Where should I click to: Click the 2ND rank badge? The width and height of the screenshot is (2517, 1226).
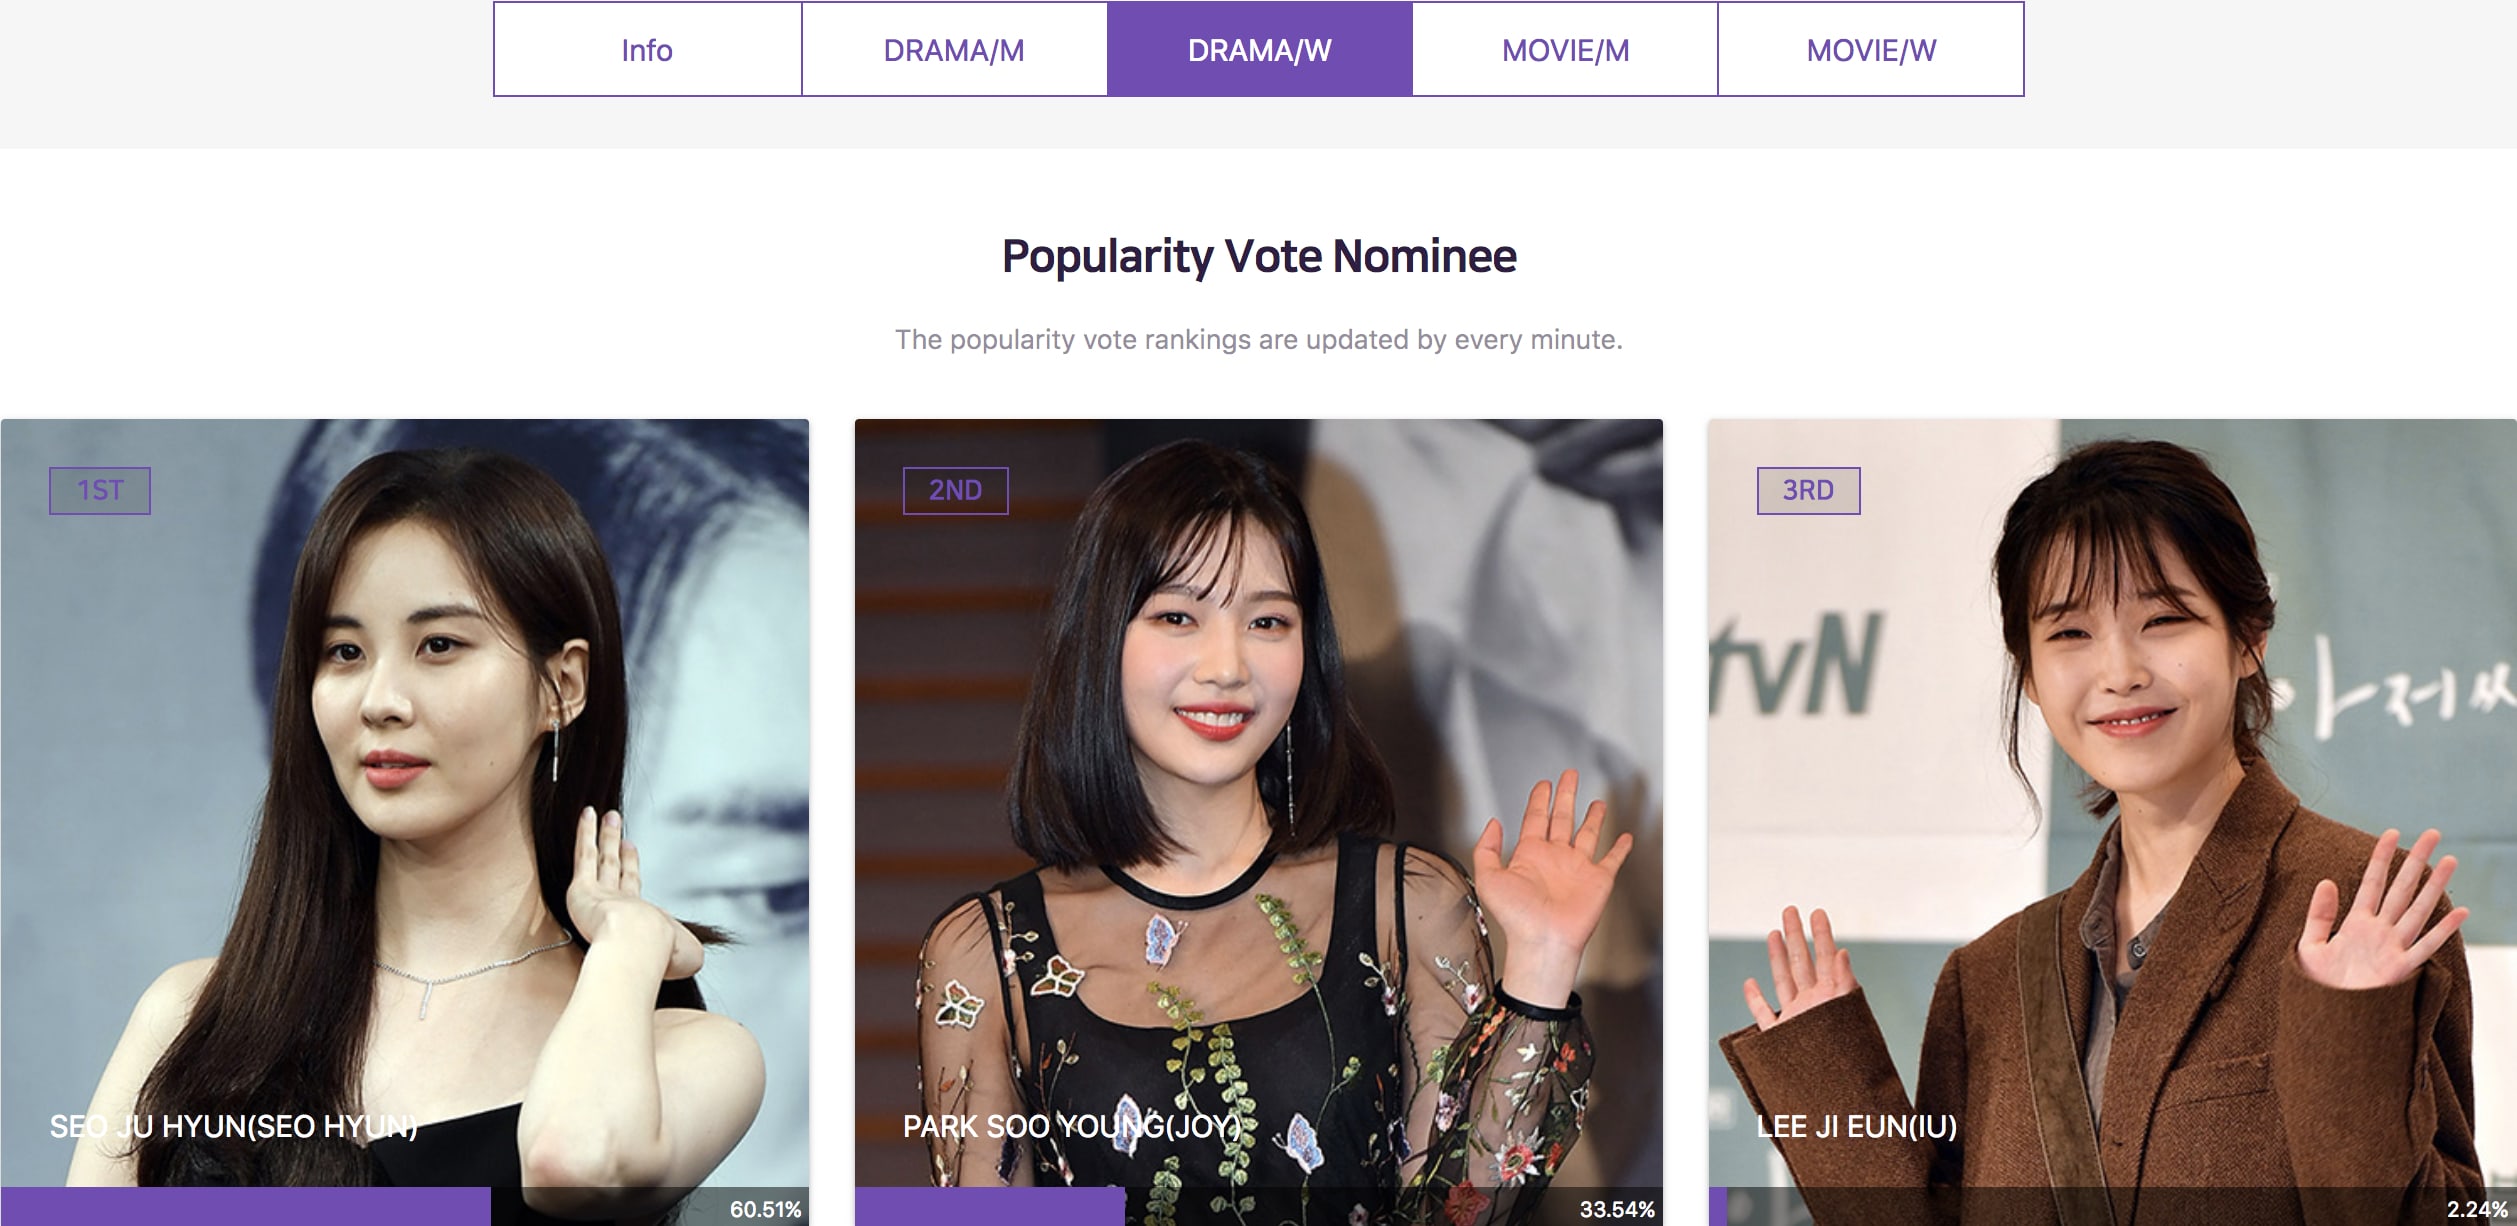coord(955,491)
